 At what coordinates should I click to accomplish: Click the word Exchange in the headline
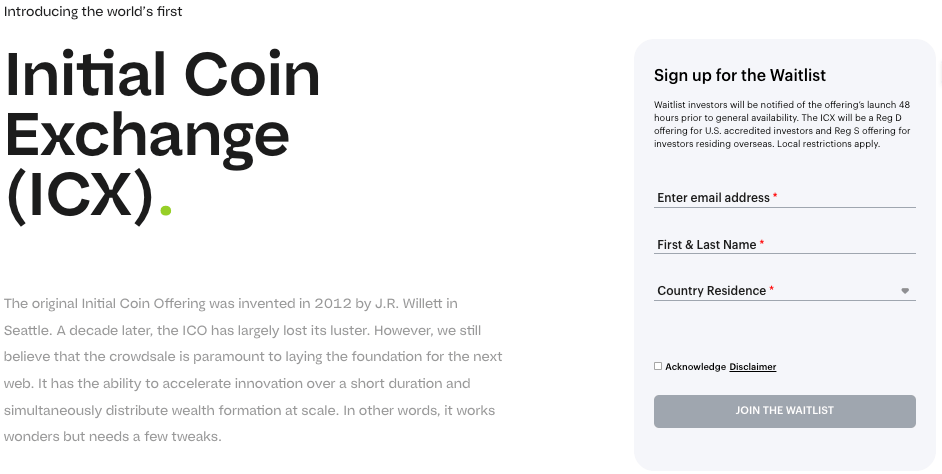coord(148,135)
